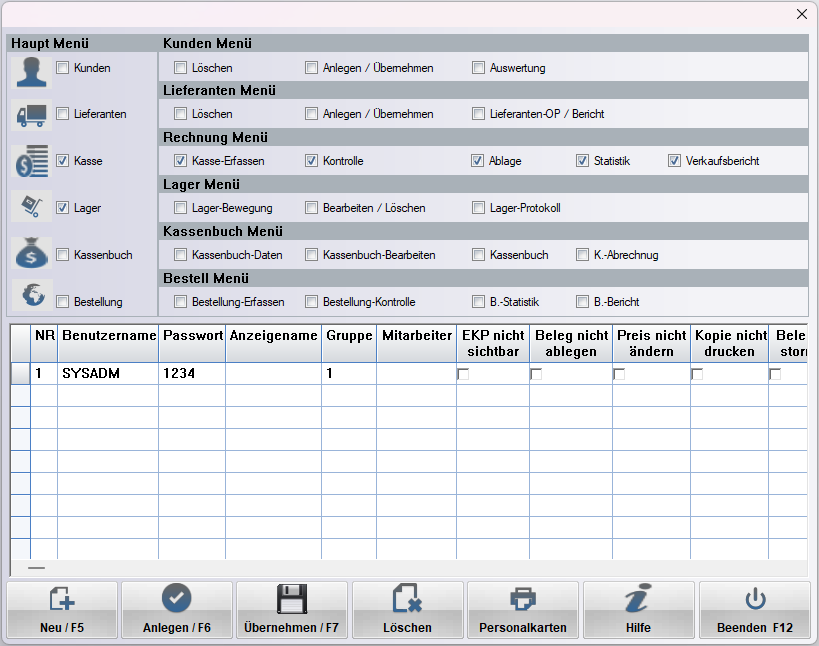Uncheck the Statistik checkbox

(x=582, y=160)
